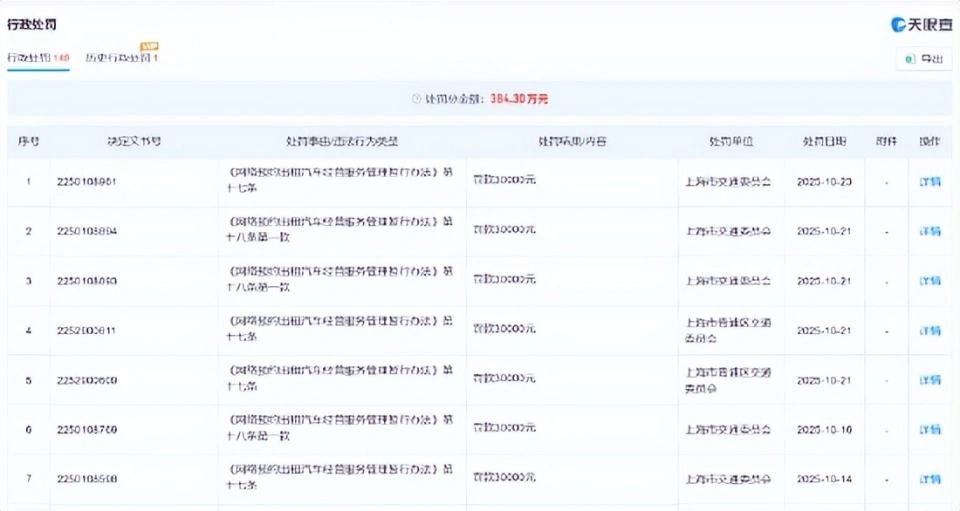Click the 决定文书号 column header
960x511 pixels.
coord(135,141)
